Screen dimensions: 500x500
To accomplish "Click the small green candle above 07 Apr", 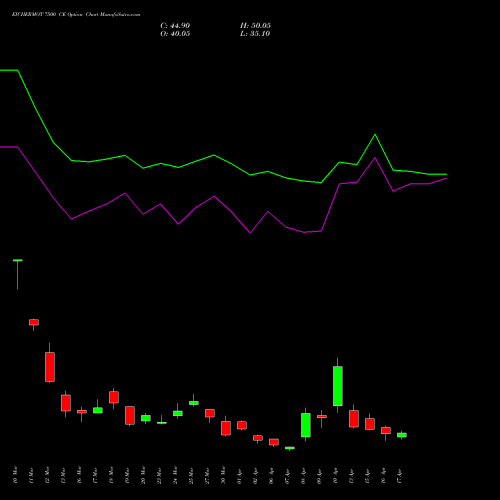I will 290,448.
